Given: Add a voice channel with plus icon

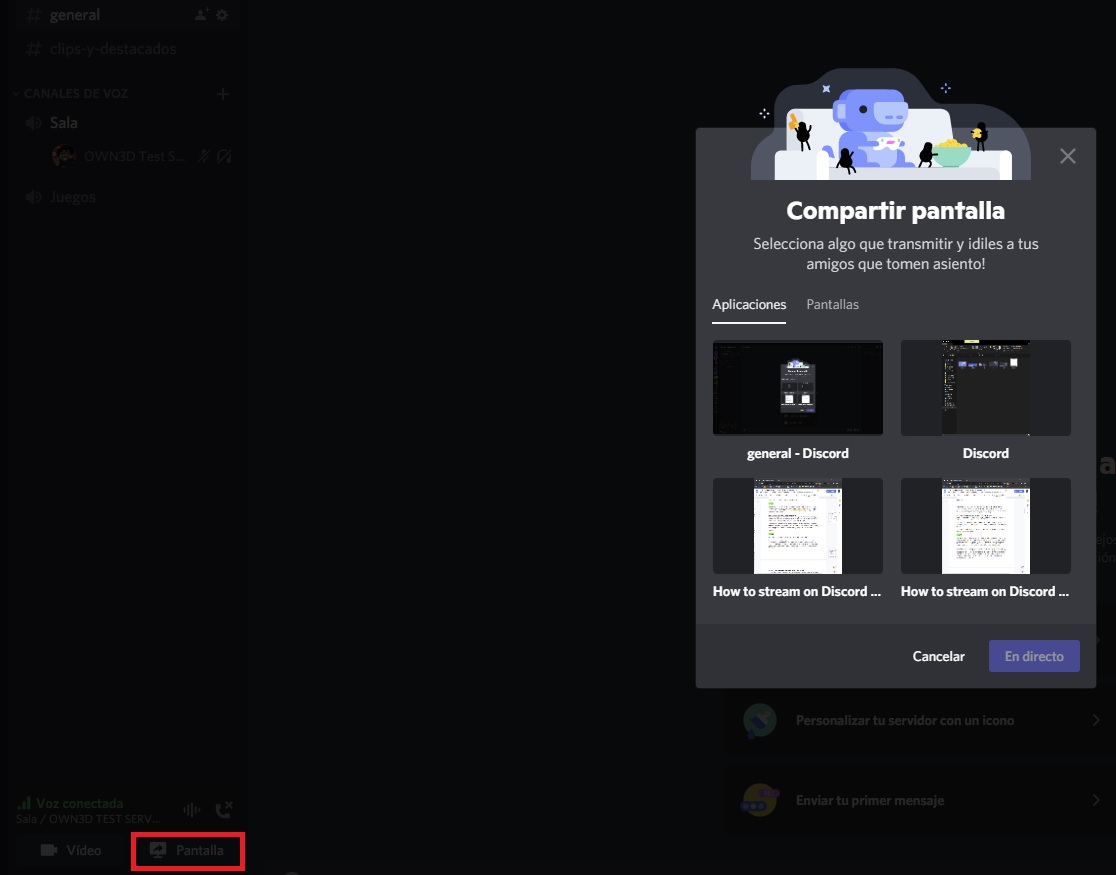Looking at the screenshot, I should (223, 94).
